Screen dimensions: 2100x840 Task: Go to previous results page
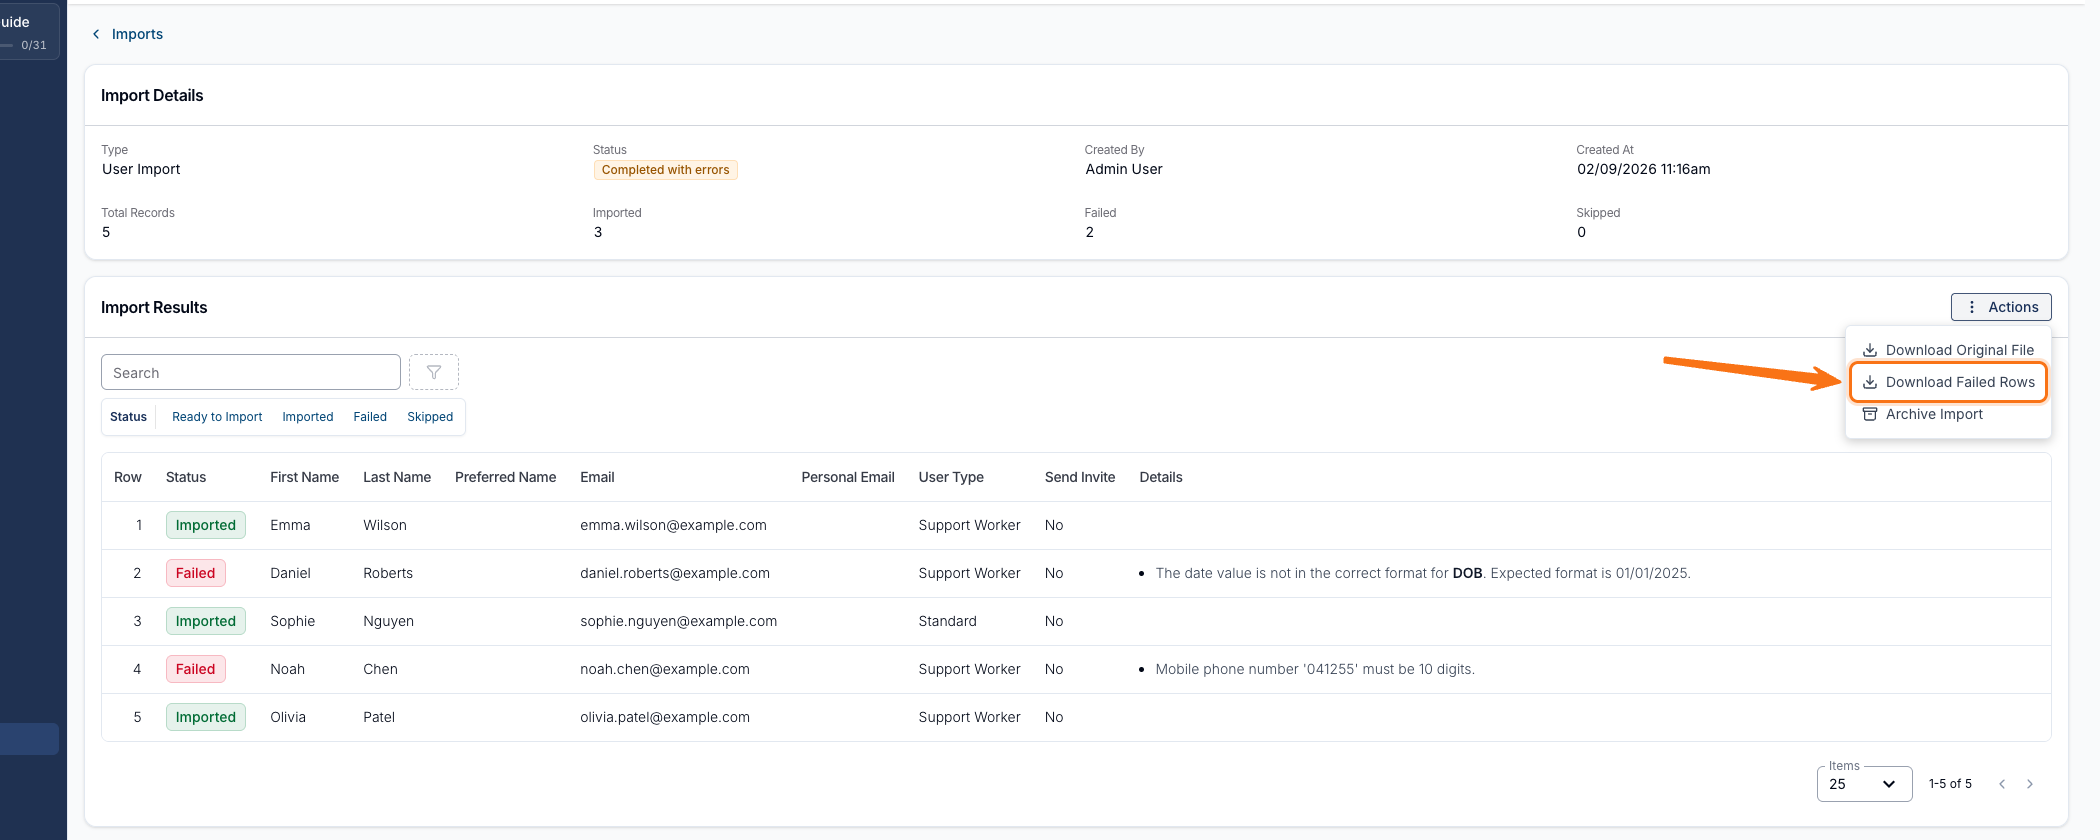coord(2002,784)
